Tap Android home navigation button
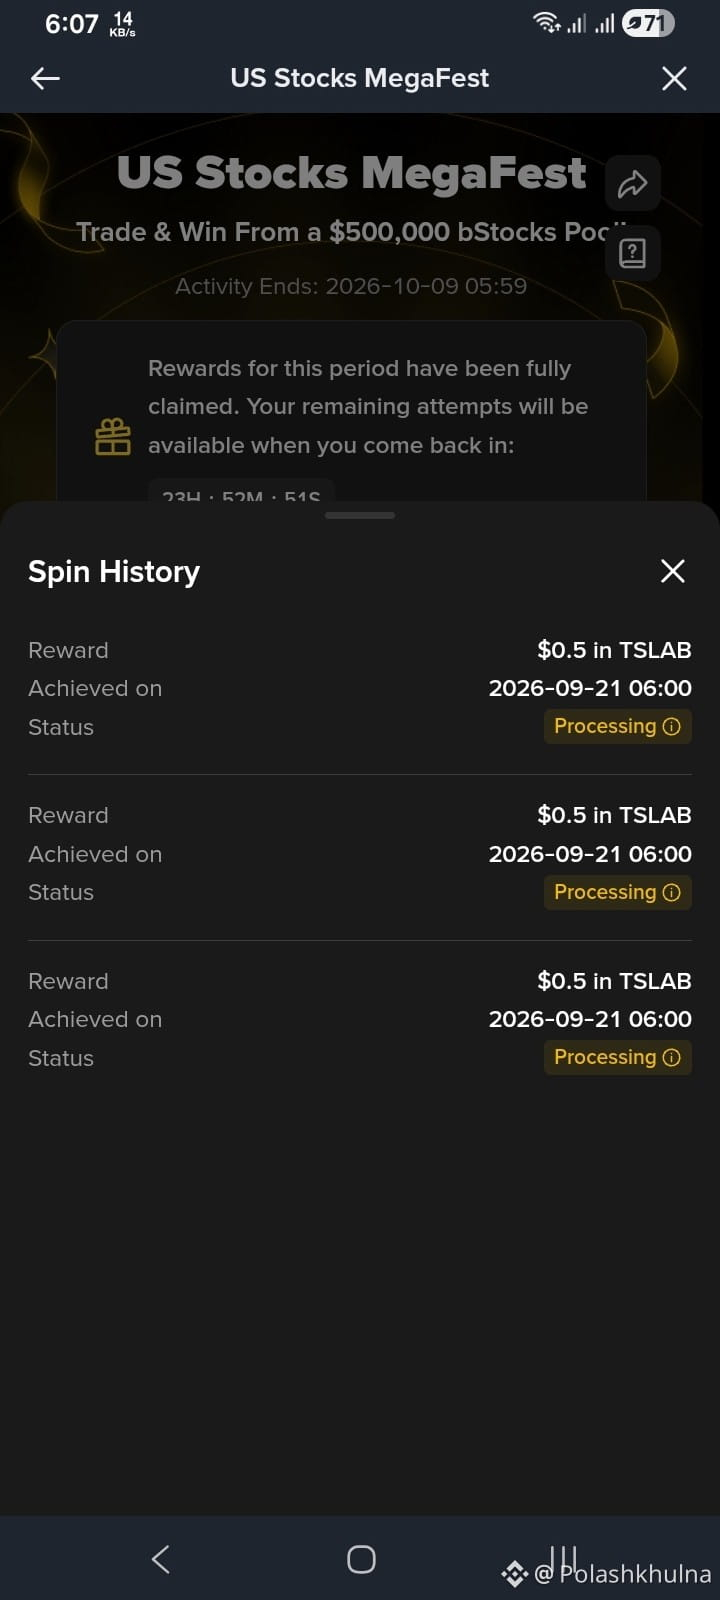Viewport: 720px width, 1600px height. click(361, 1559)
